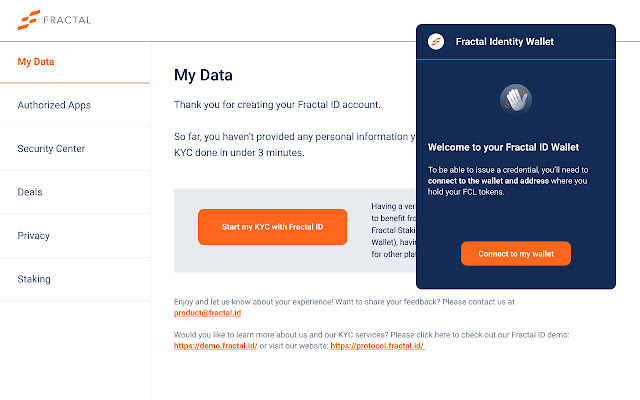Navigate to the Staking page

pos(34,279)
